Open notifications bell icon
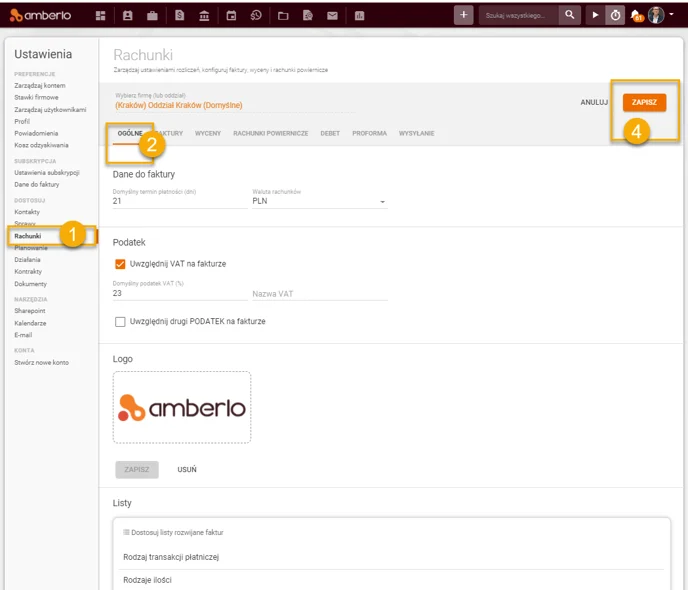Viewport: 688px width, 590px height. tap(636, 16)
